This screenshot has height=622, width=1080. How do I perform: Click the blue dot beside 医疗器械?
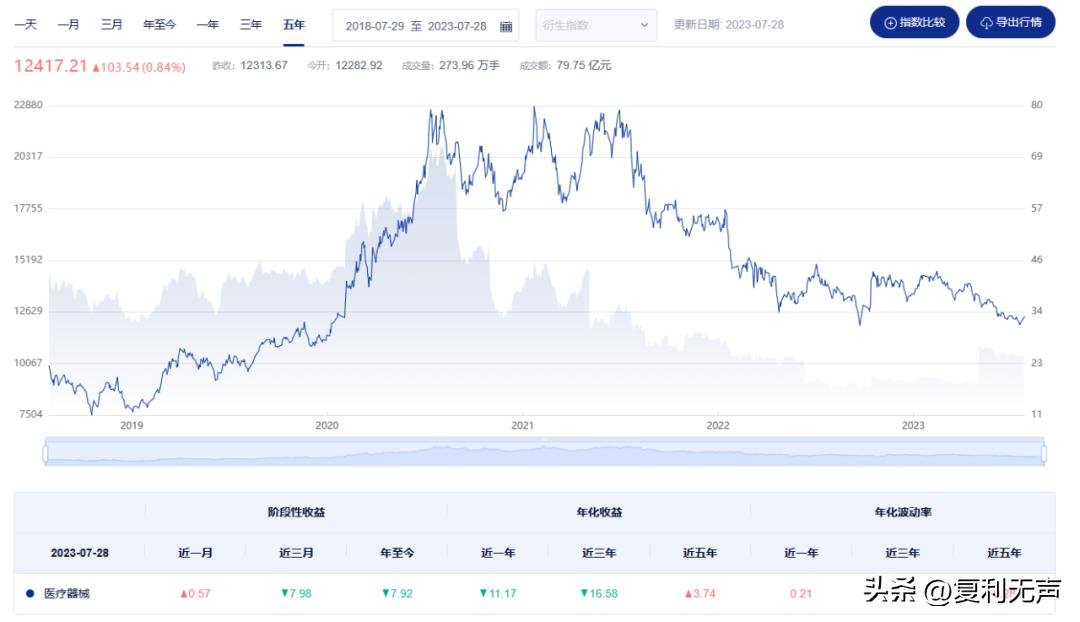pyautogui.click(x=30, y=593)
